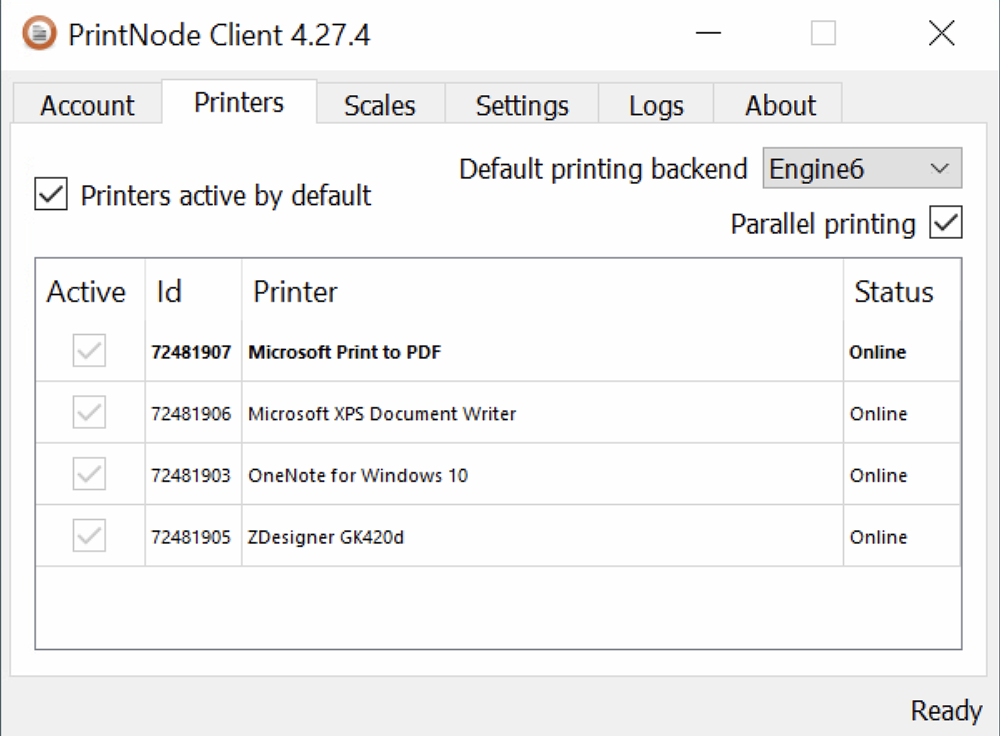Select the Printers tab

pos(239,102)
